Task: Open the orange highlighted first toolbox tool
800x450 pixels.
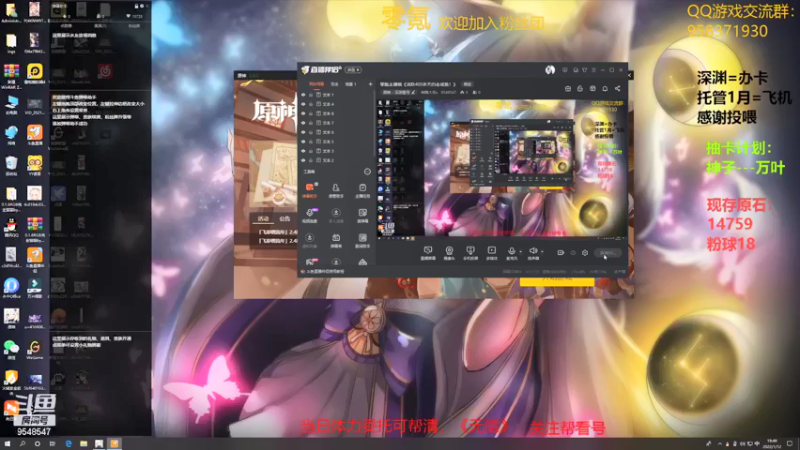Action: click(x=310, y=190)
